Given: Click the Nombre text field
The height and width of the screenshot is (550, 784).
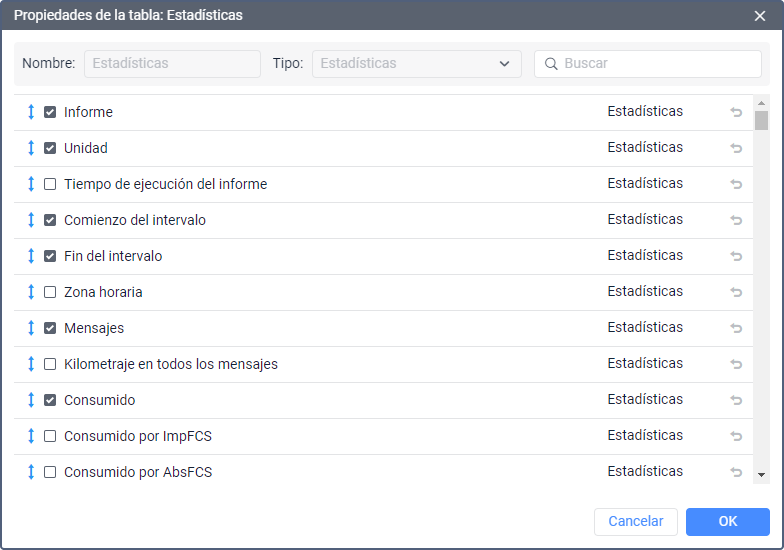Looking at the screenshot, I should pos(172,64).
